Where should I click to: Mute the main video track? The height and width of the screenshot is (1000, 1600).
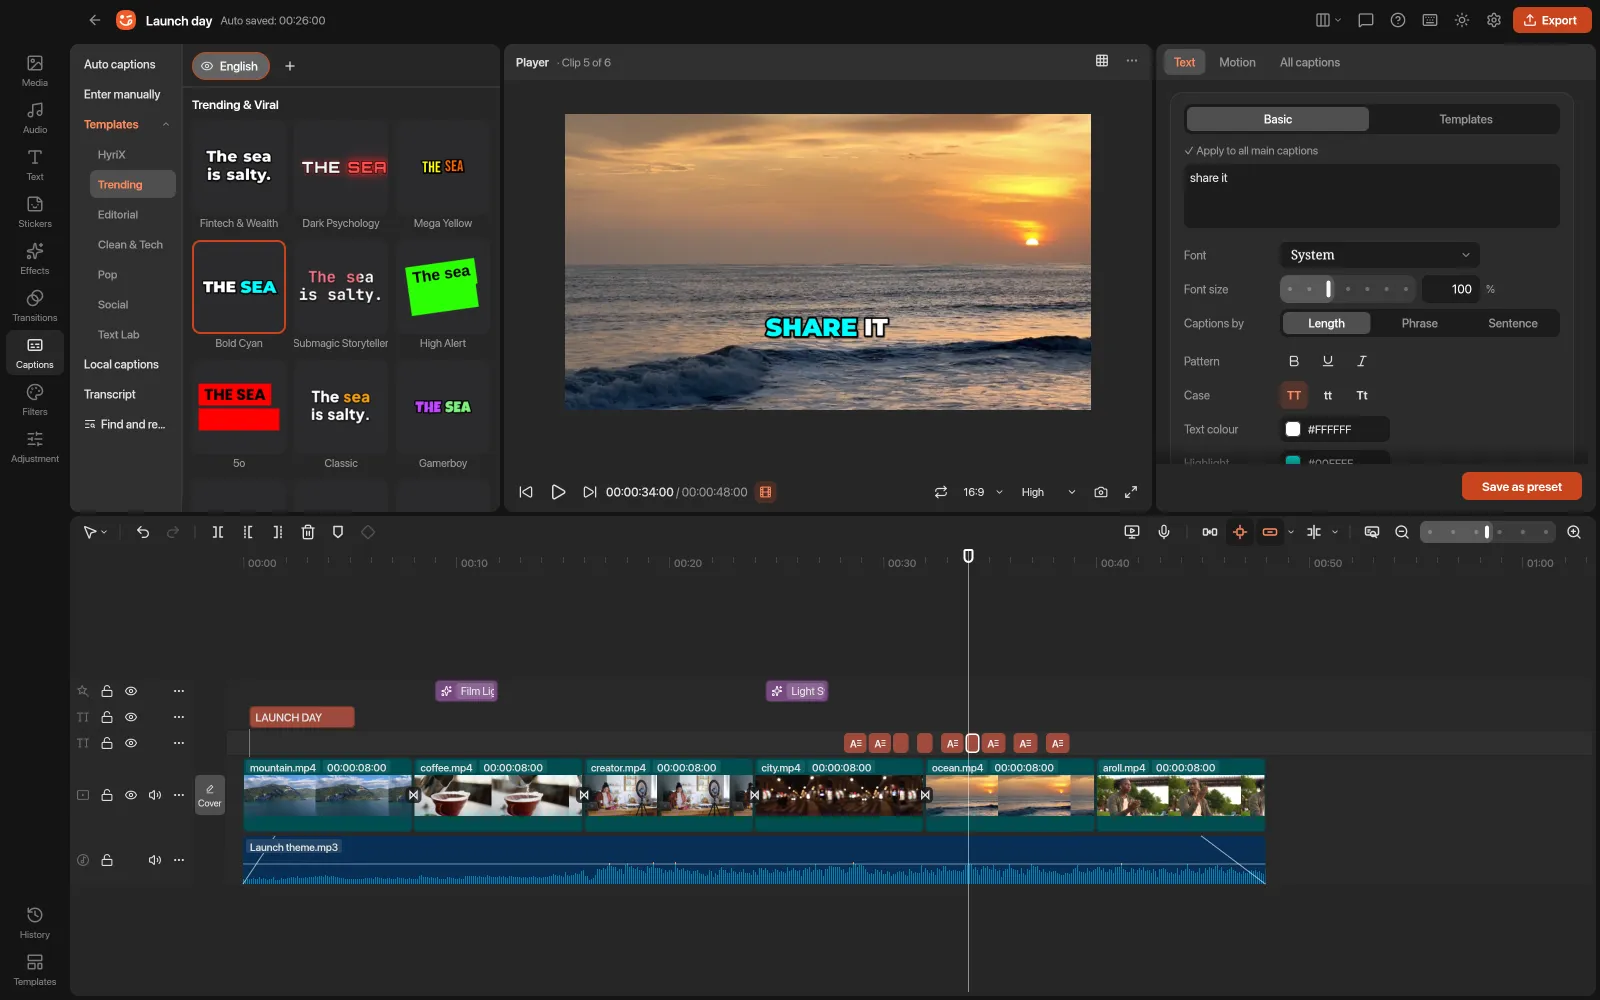pyautogui.click(x=155, y=795)
